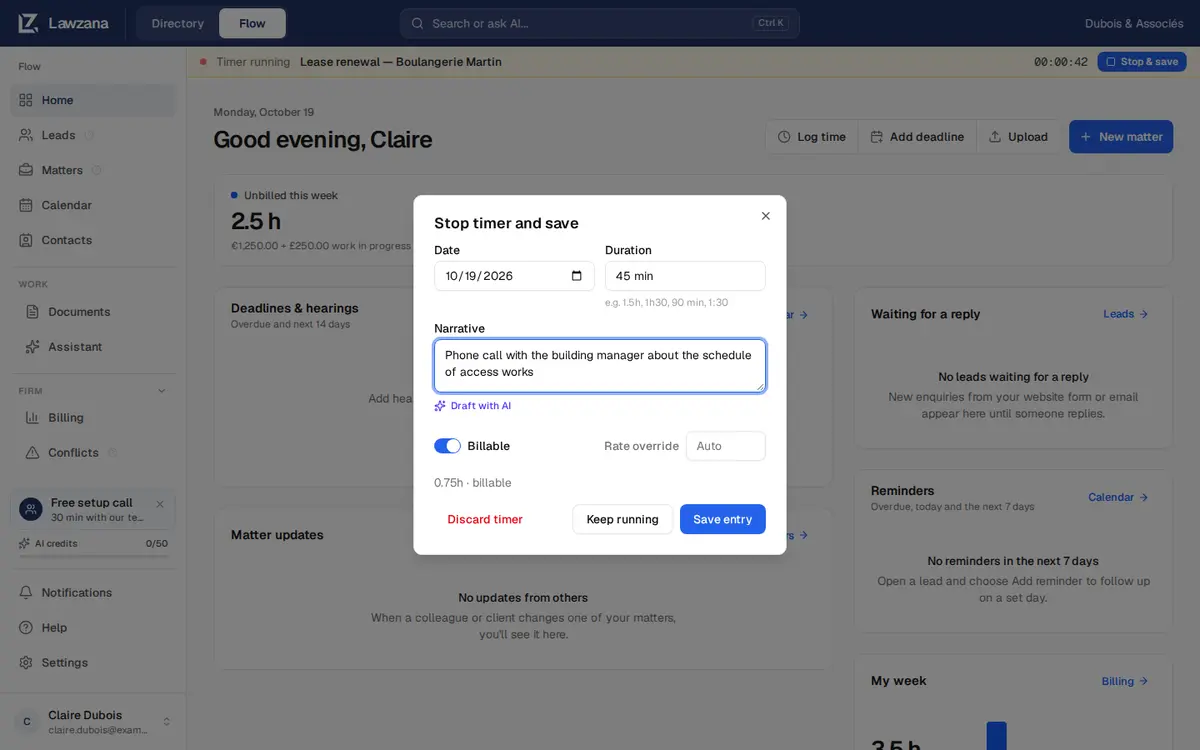Click Stop & save in the timer bar
This screenshot has height=750, width=1200.
tap(1142, 62)
